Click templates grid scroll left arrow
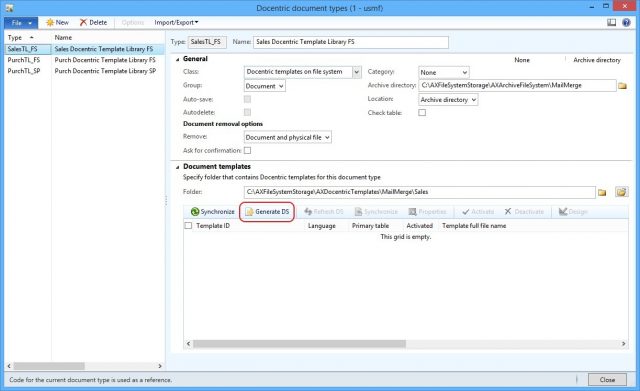 point(188,344)
